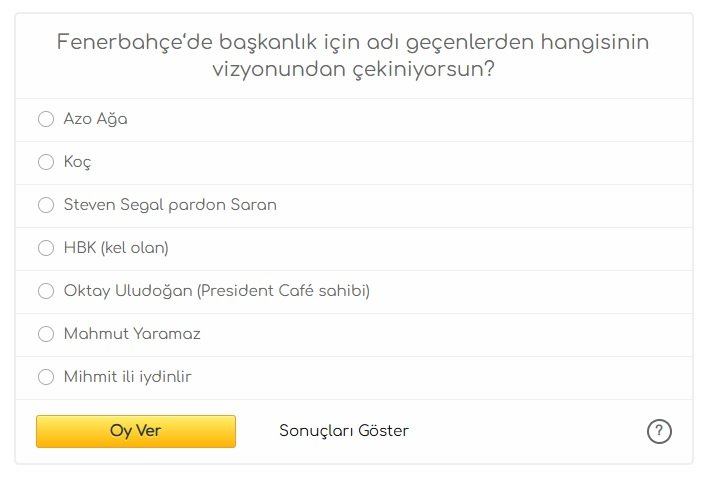
Task: Select the Mahmut Yaramaz radio button
Action: coord(45,334)
